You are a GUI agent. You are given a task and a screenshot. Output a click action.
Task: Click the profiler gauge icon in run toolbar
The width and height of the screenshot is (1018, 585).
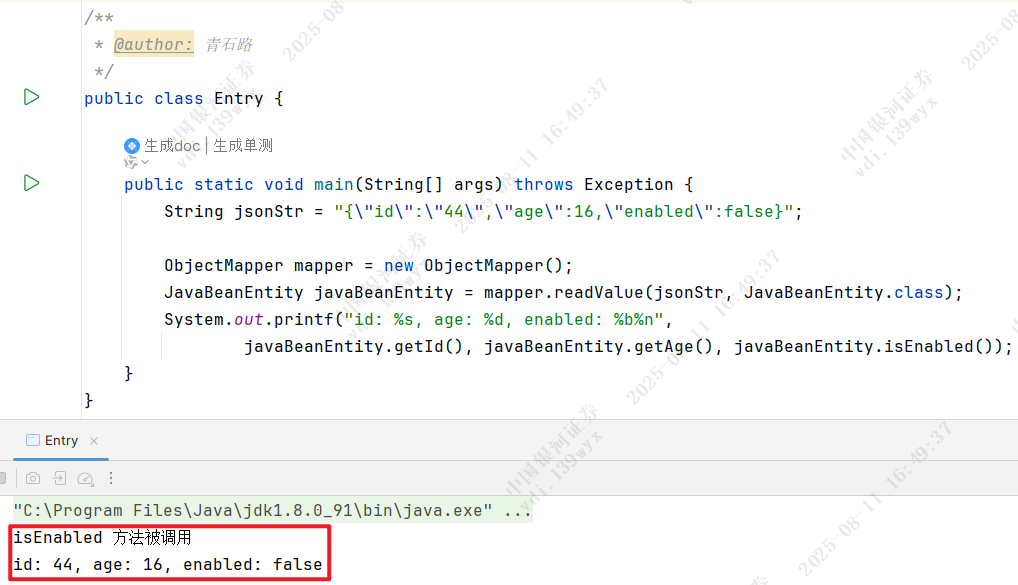(x=86, y=479)
